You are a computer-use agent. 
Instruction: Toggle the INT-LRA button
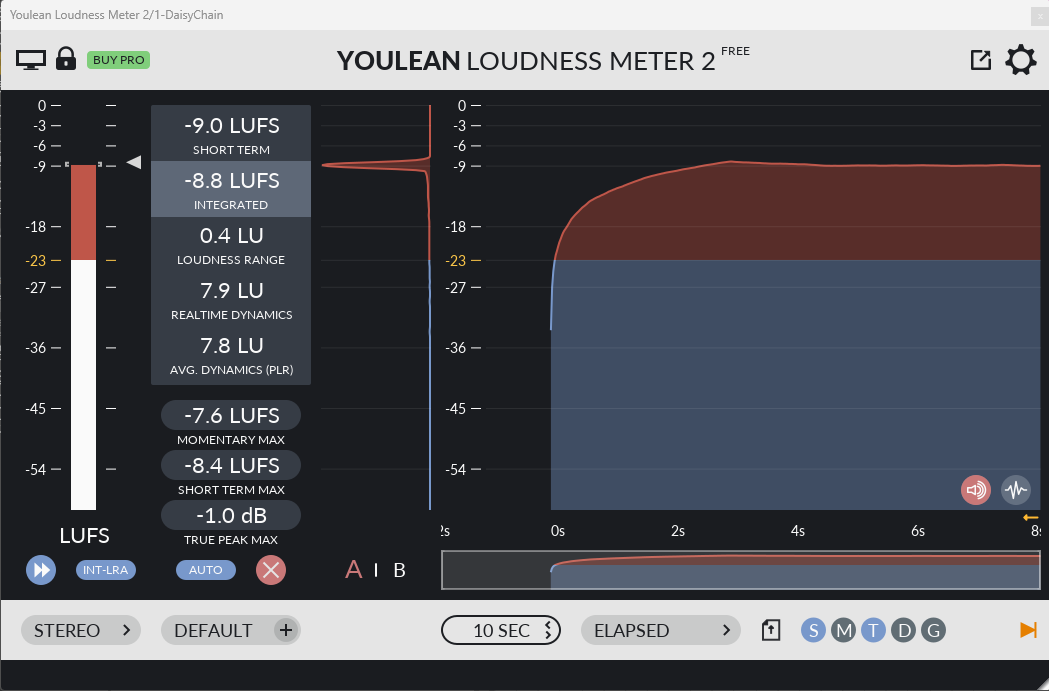tap(106, 570)
